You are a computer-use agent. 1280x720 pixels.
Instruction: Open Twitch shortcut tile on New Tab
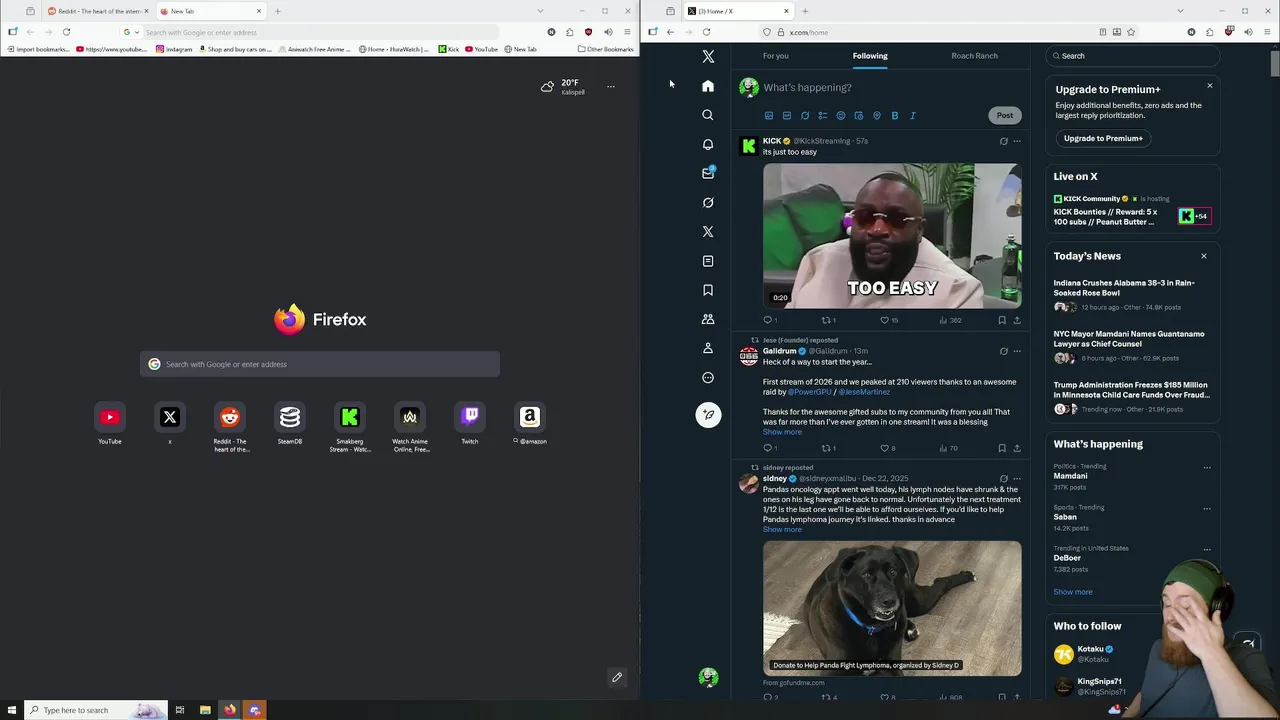pyautogui.click(x=470, y=424)
